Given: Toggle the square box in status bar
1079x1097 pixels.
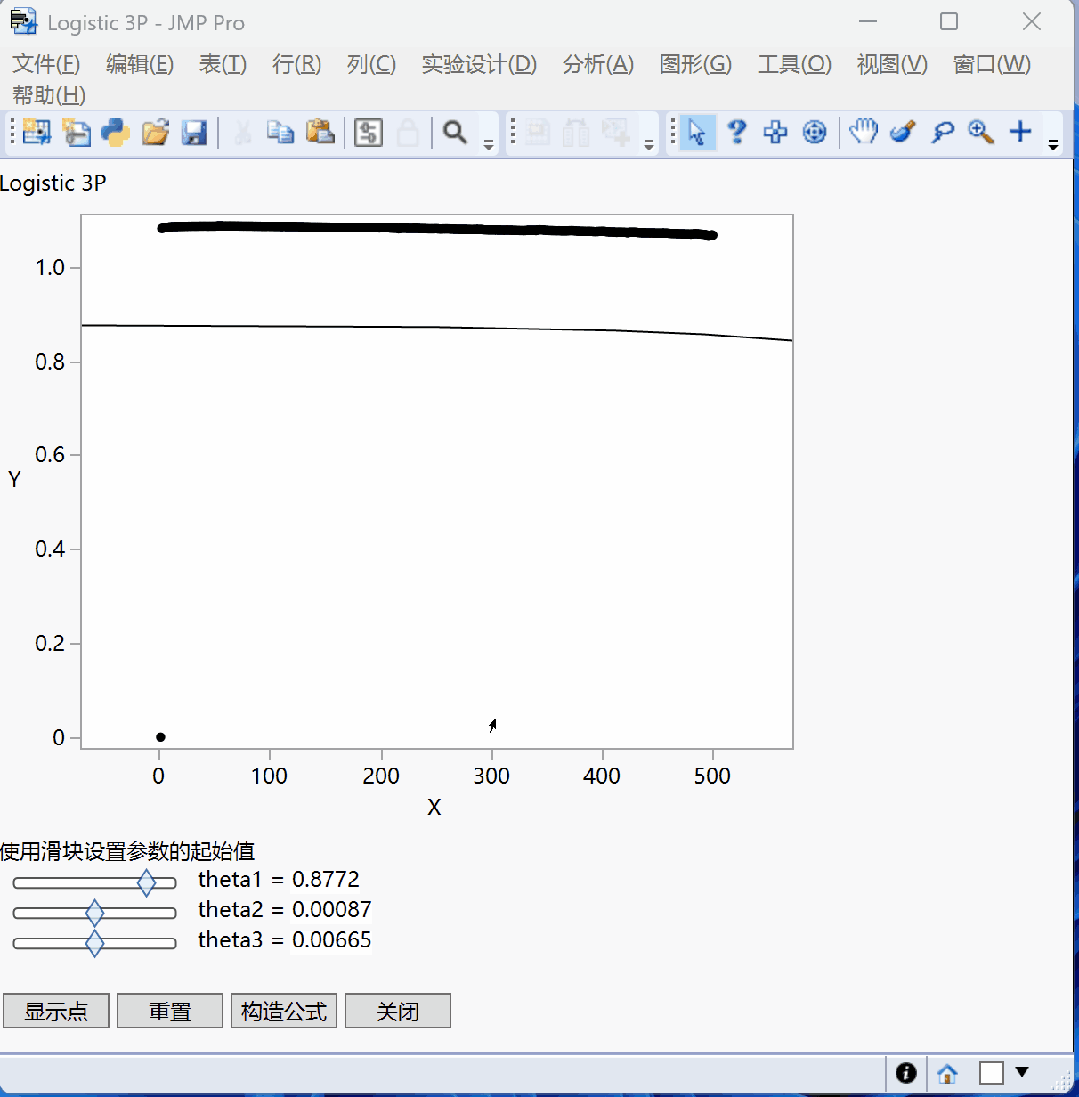Looking at the screenshot, I should point(991,1073).
